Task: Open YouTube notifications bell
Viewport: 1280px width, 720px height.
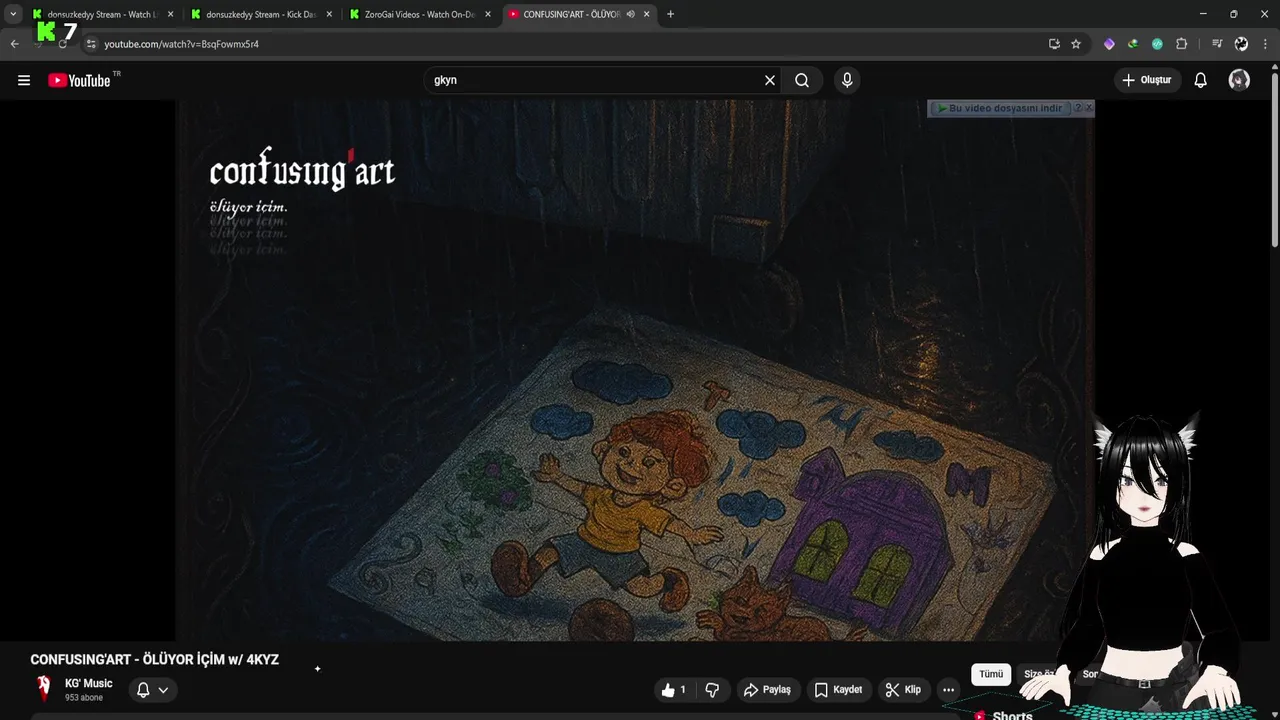Action: point(1201,80)
